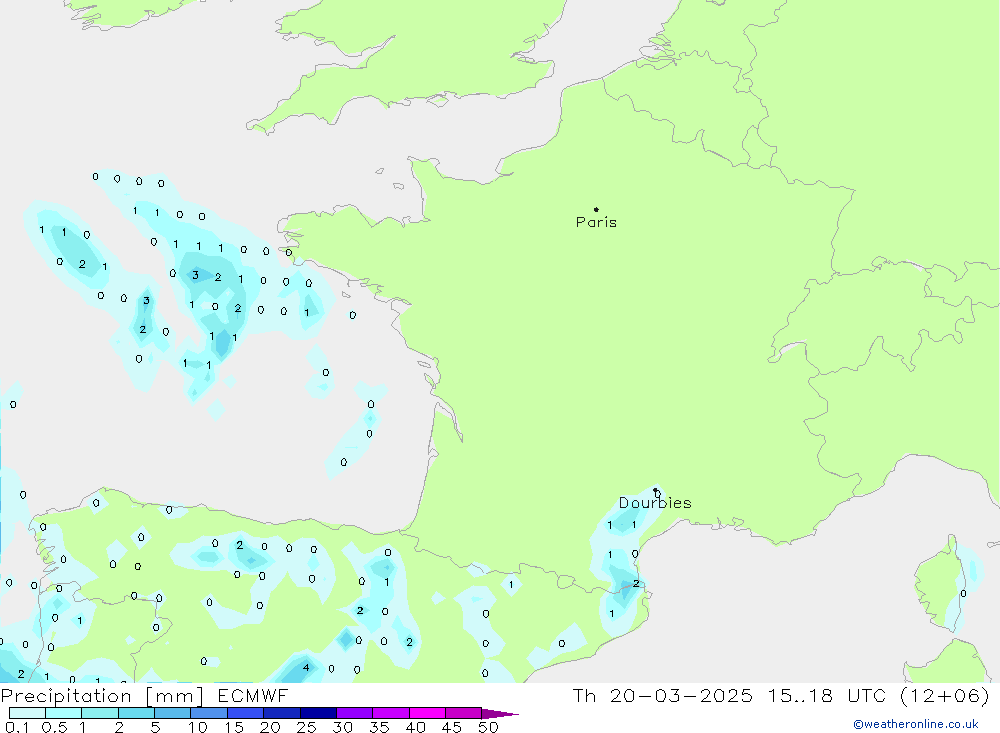Click the Paris city label
Image resolution: width=1000 pixels, height=733 pixels.
(596, 222)
